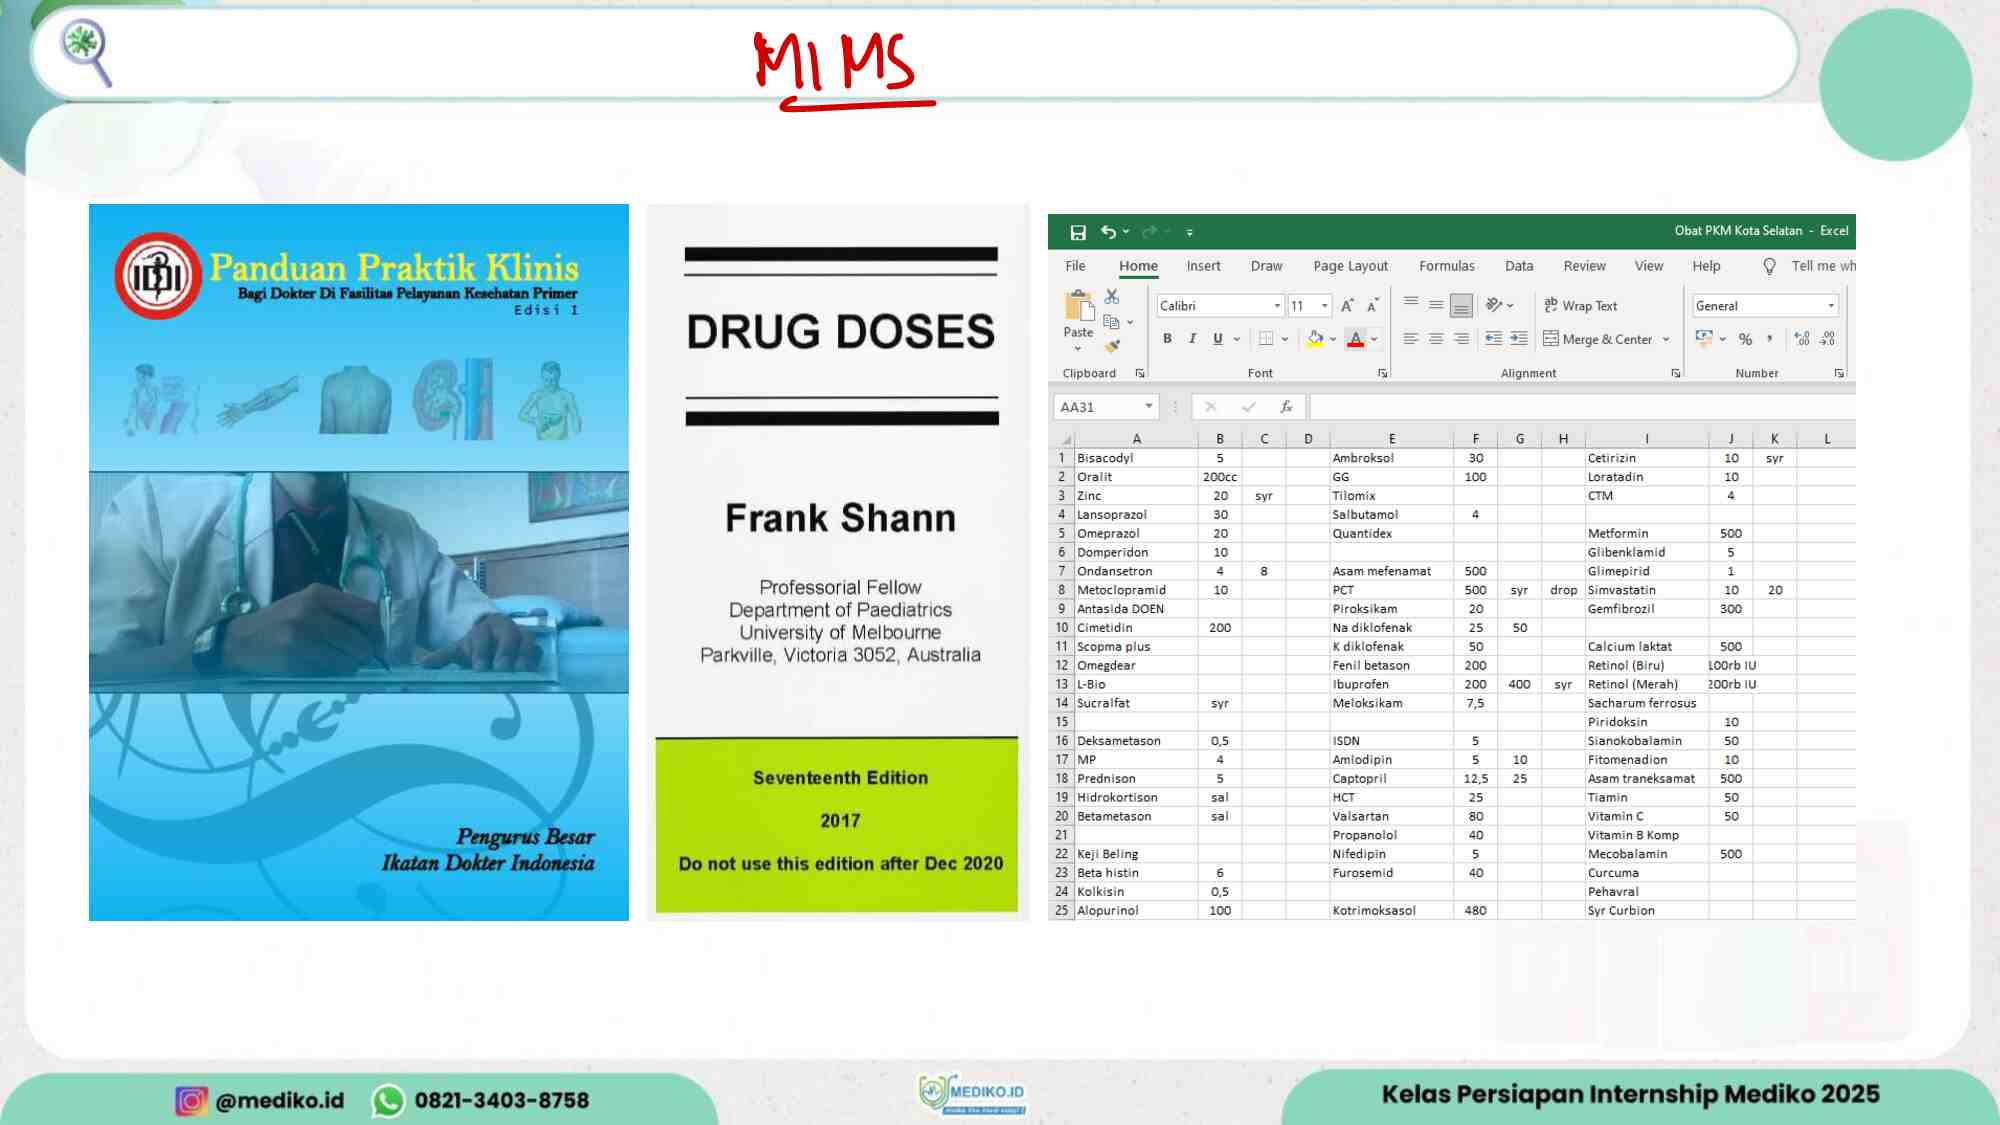The width and height of the screenshot is (2000, 1125).
Task: Click the formula bar Enter checkmark
Action: pos(1248,407)
